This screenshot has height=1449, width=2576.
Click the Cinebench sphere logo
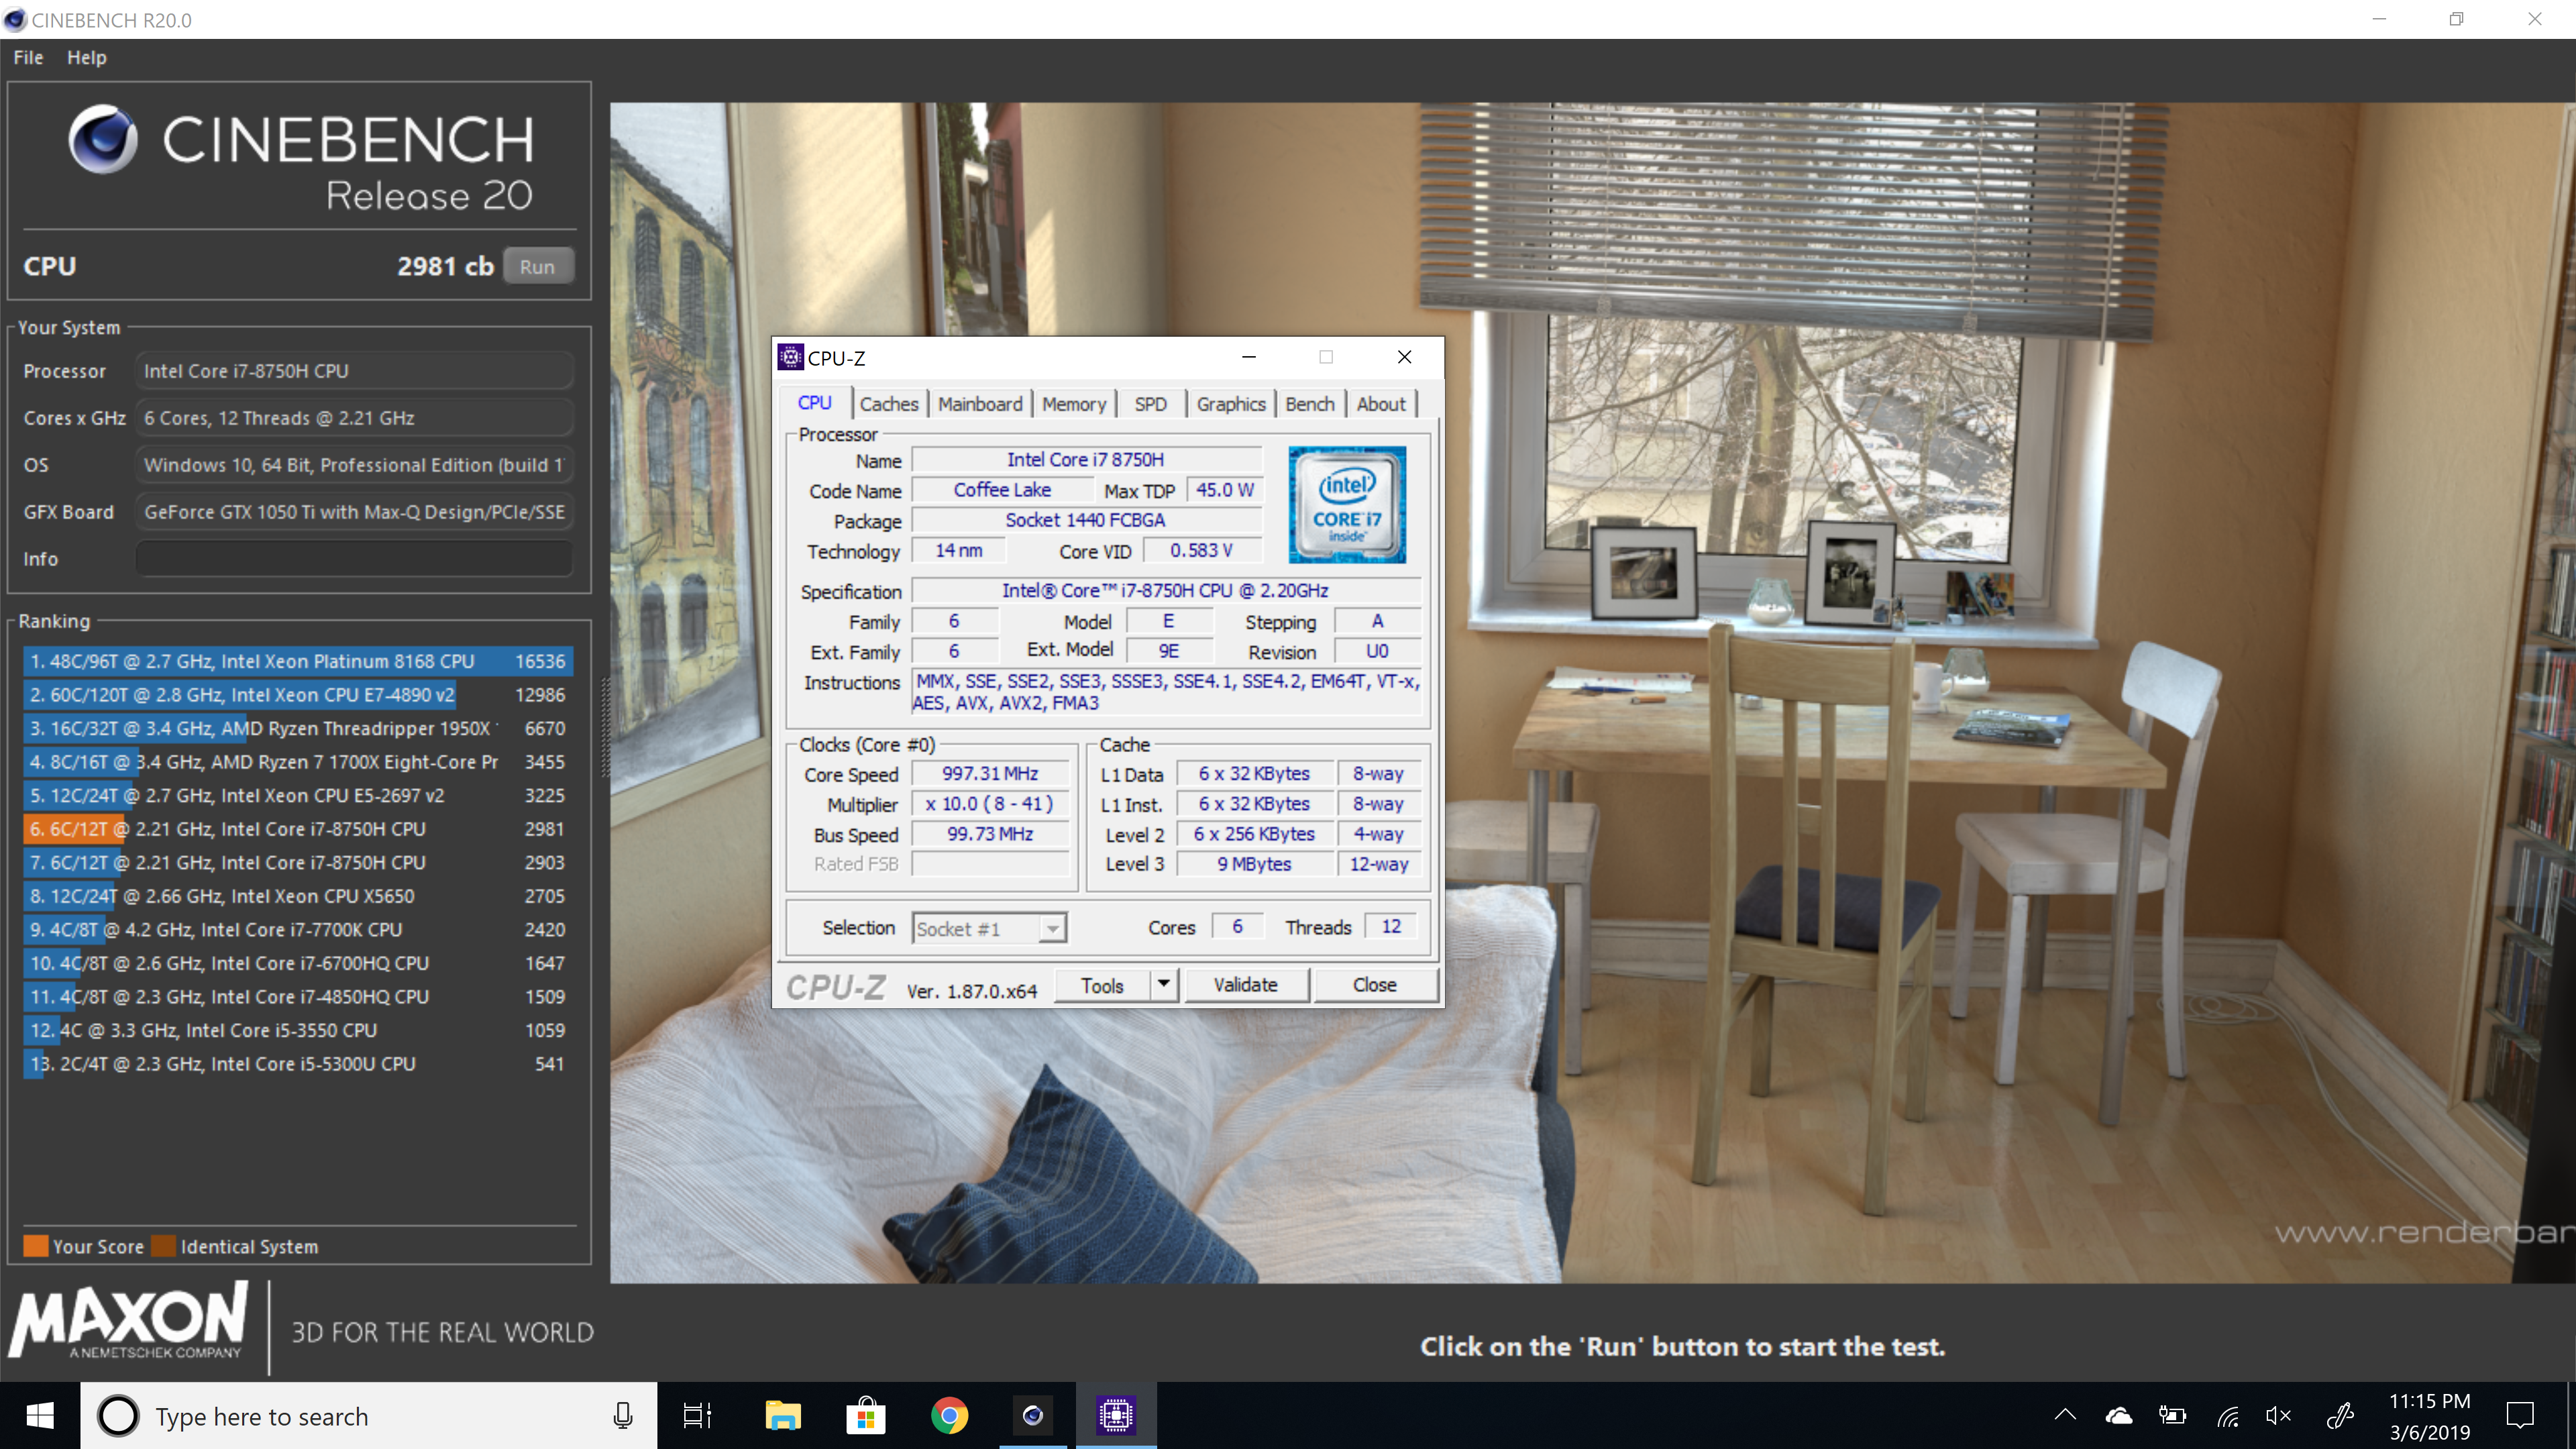click(x=103, y=139)
